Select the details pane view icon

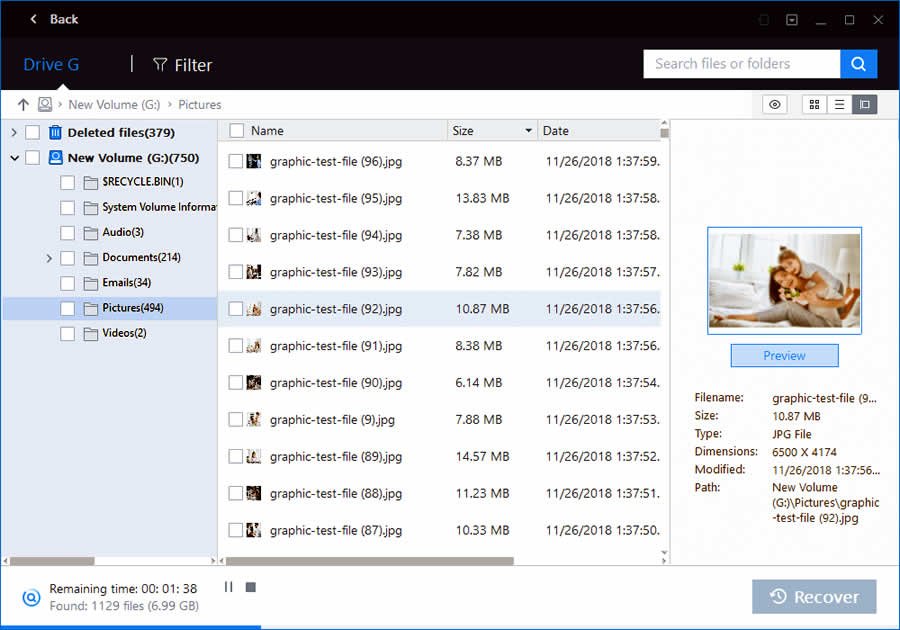[865, 104]
